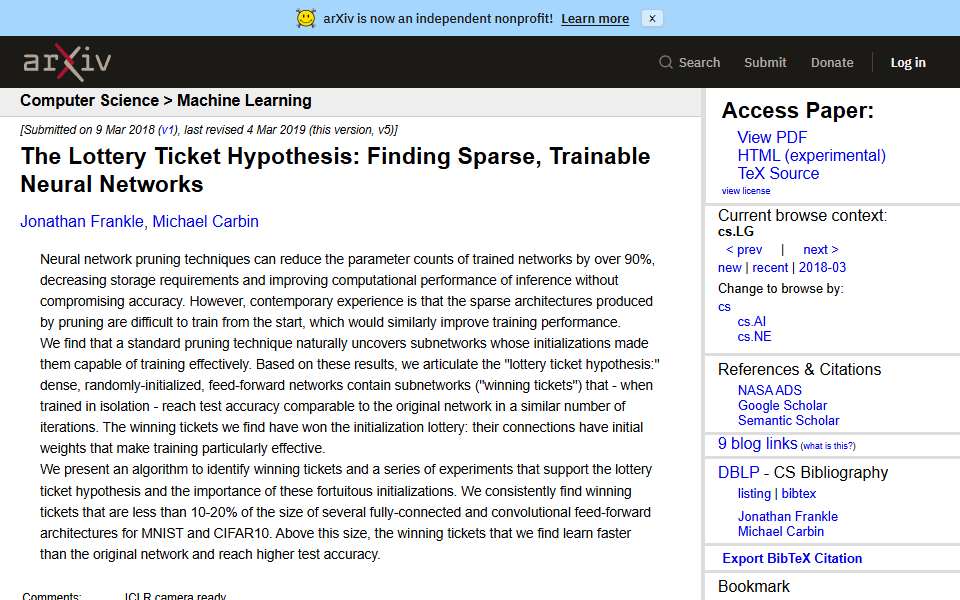The height and width of the screenshot is (600, 960).
Task: Open DBLP listing
Action: [754, 493]
